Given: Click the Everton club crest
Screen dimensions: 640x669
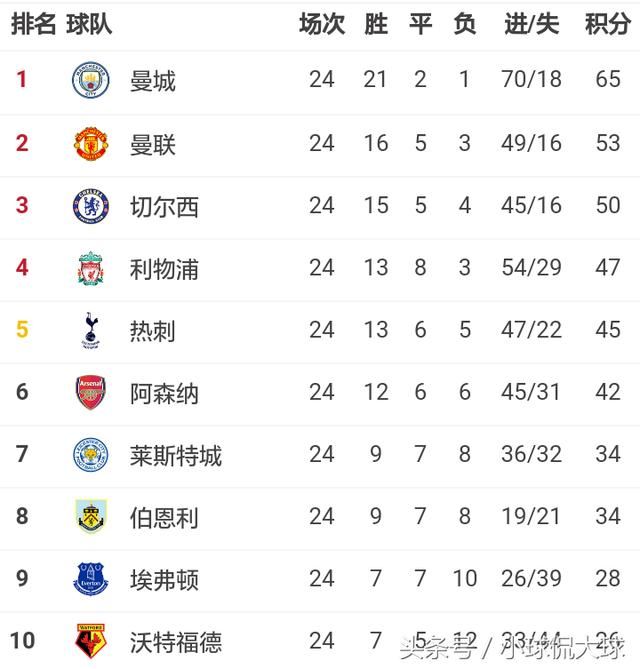Looking at the screenshot, I should pyautogui.click(x=91, y=579).
